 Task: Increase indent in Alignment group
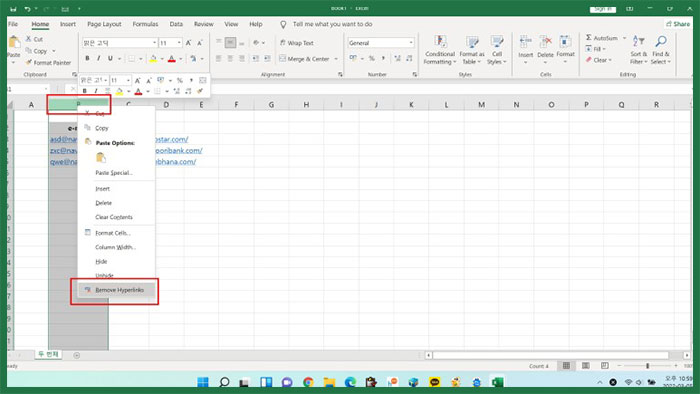pos(267,58)
